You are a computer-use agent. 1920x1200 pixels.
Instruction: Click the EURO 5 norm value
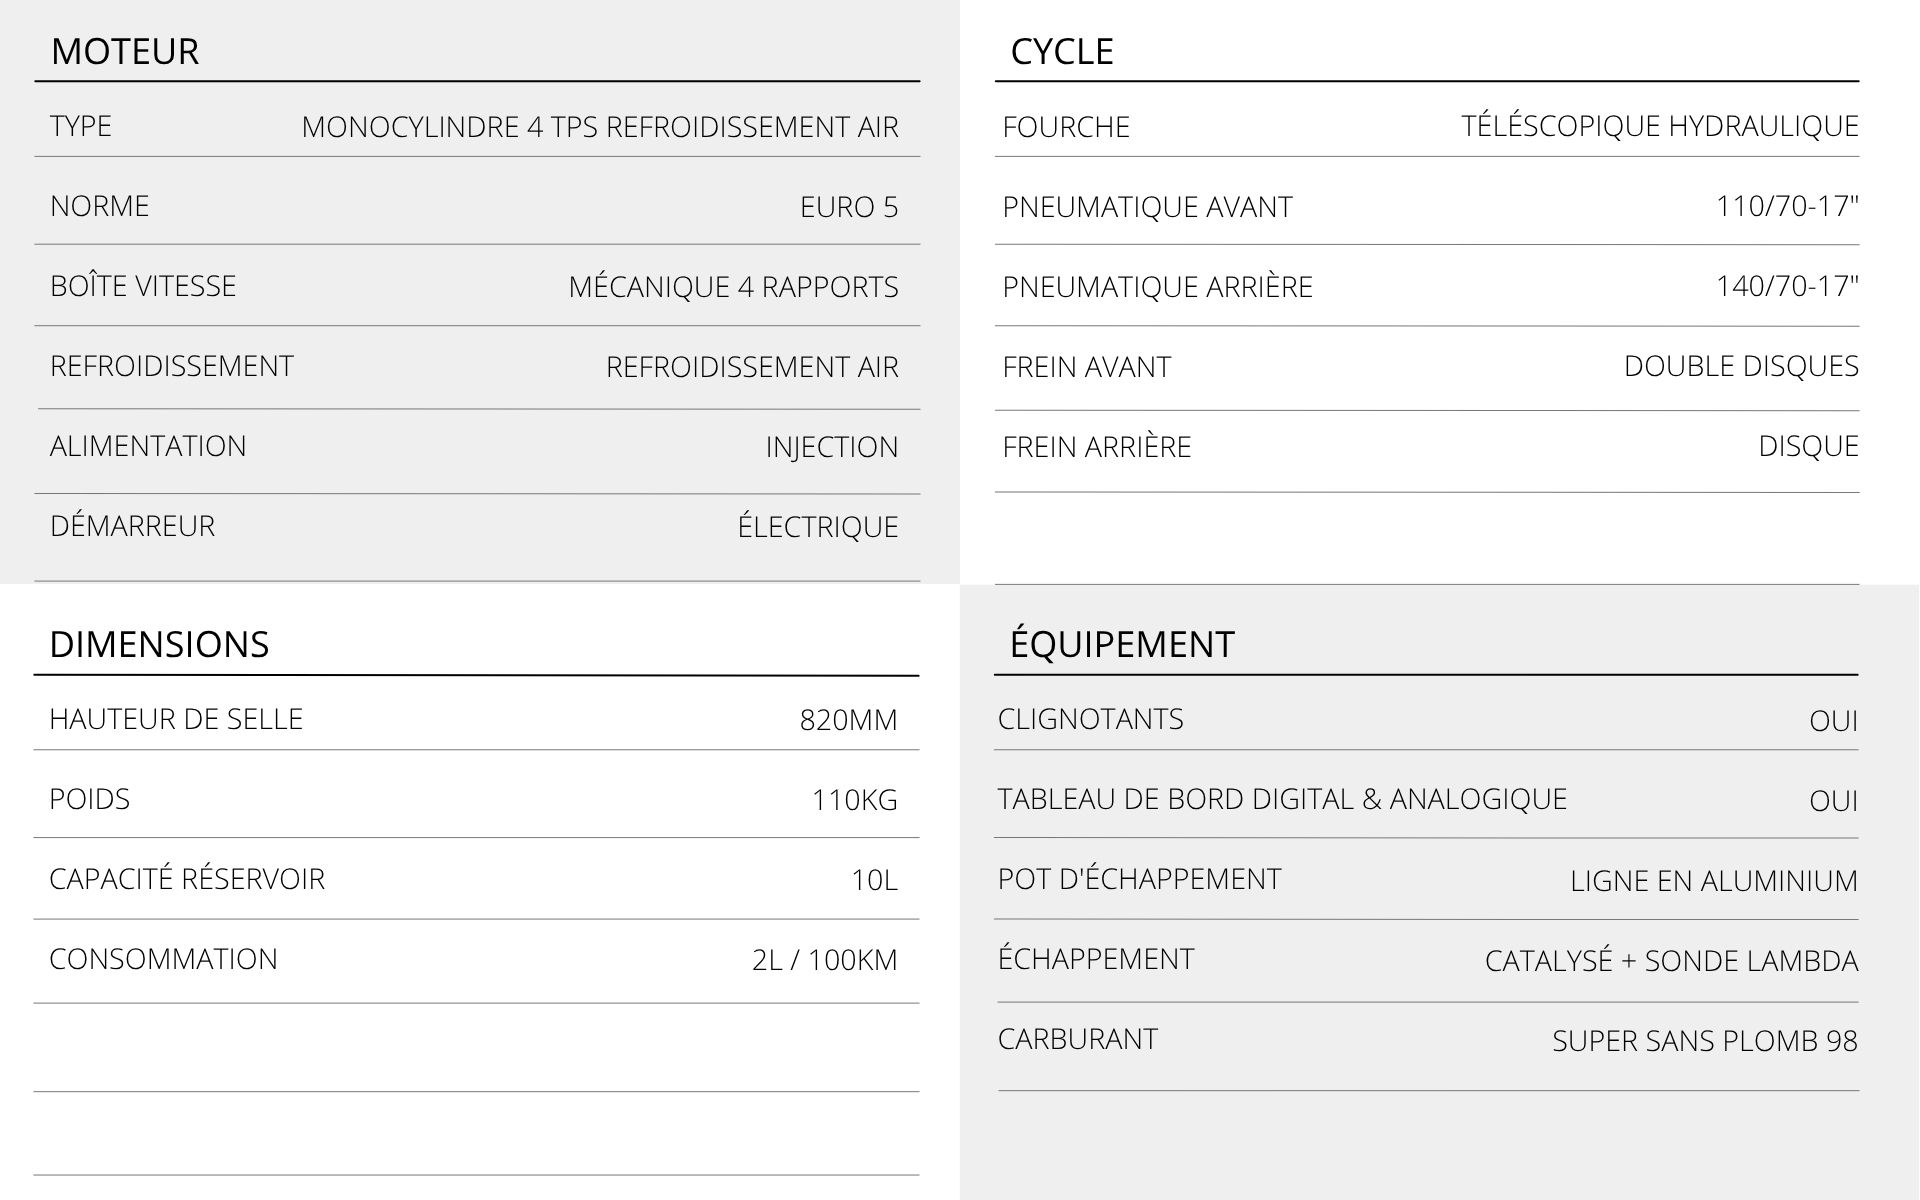pos(848,207)
